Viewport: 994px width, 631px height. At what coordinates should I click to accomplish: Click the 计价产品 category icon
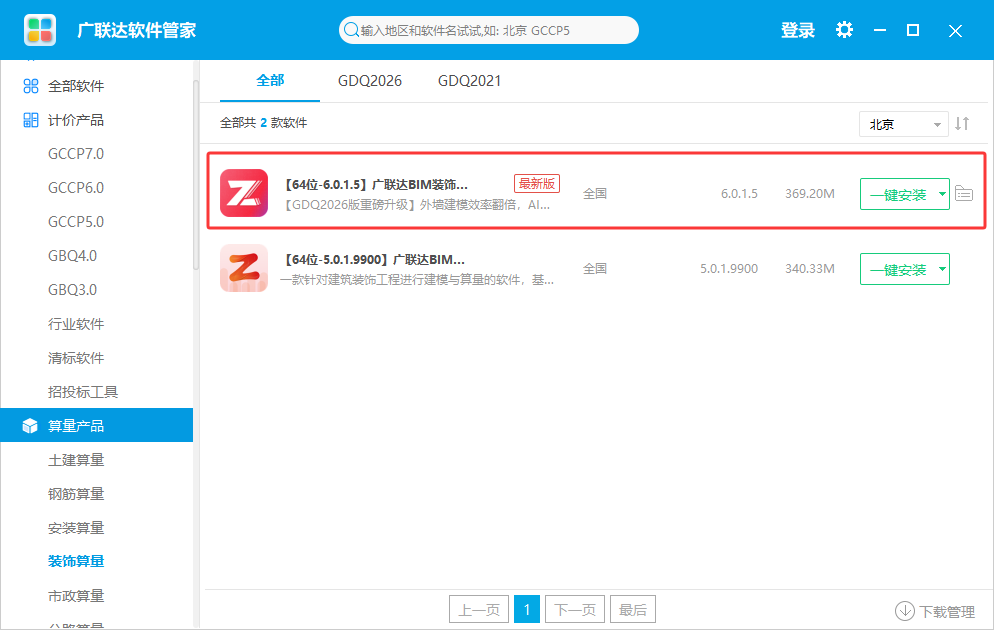tap(30, 120)
